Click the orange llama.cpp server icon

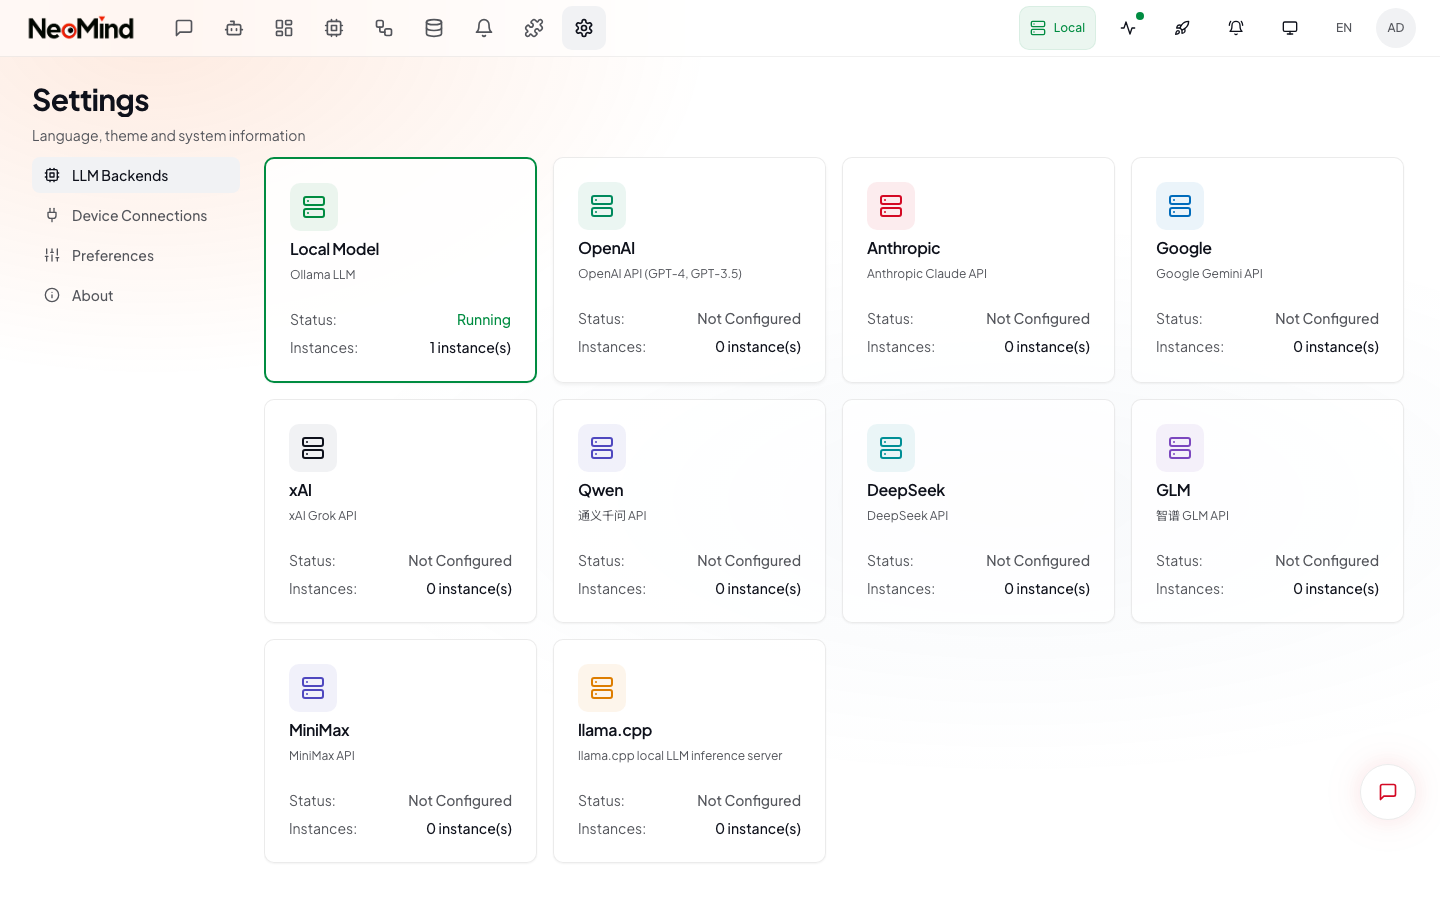[602, 688]
